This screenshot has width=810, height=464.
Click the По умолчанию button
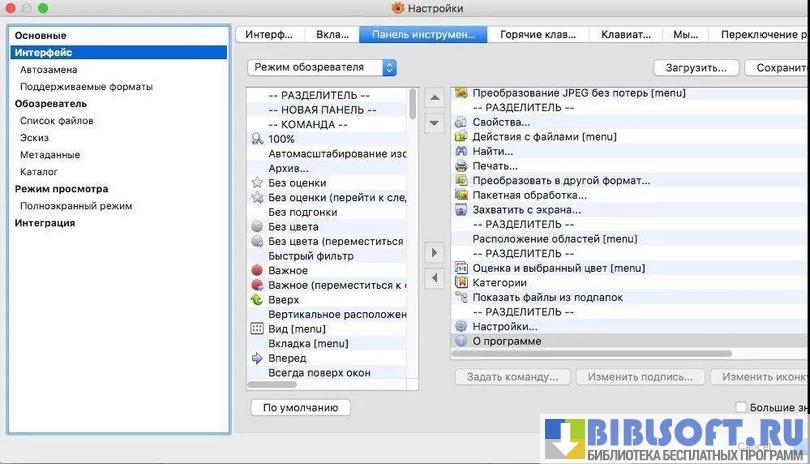[300, 408]
